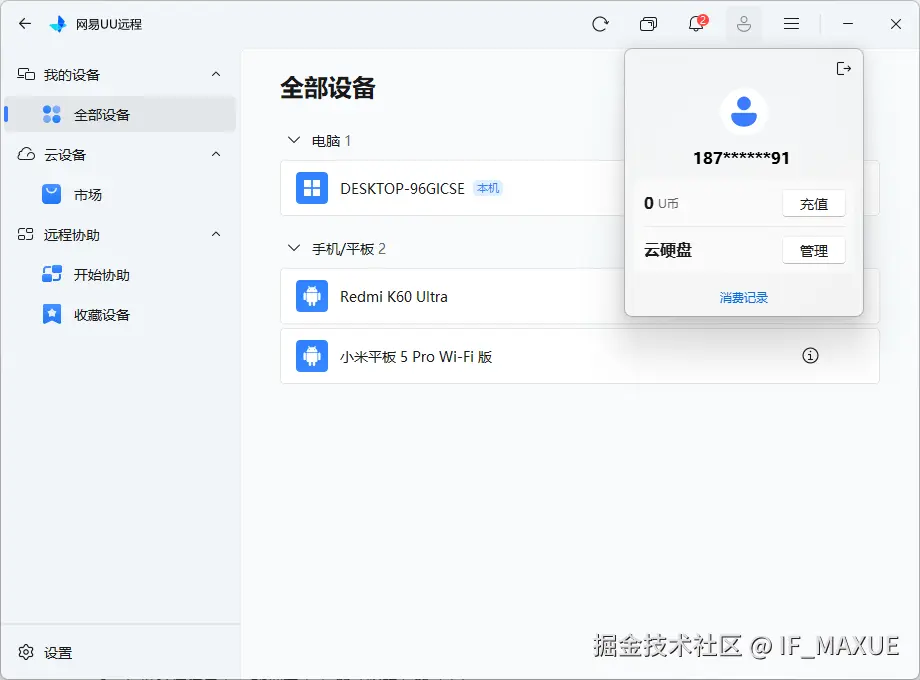The height and width of the screenshot is (680, 920).
Task: Click the 本机 tag on DESKTOP-96GICSE
Action: [488, 188]
